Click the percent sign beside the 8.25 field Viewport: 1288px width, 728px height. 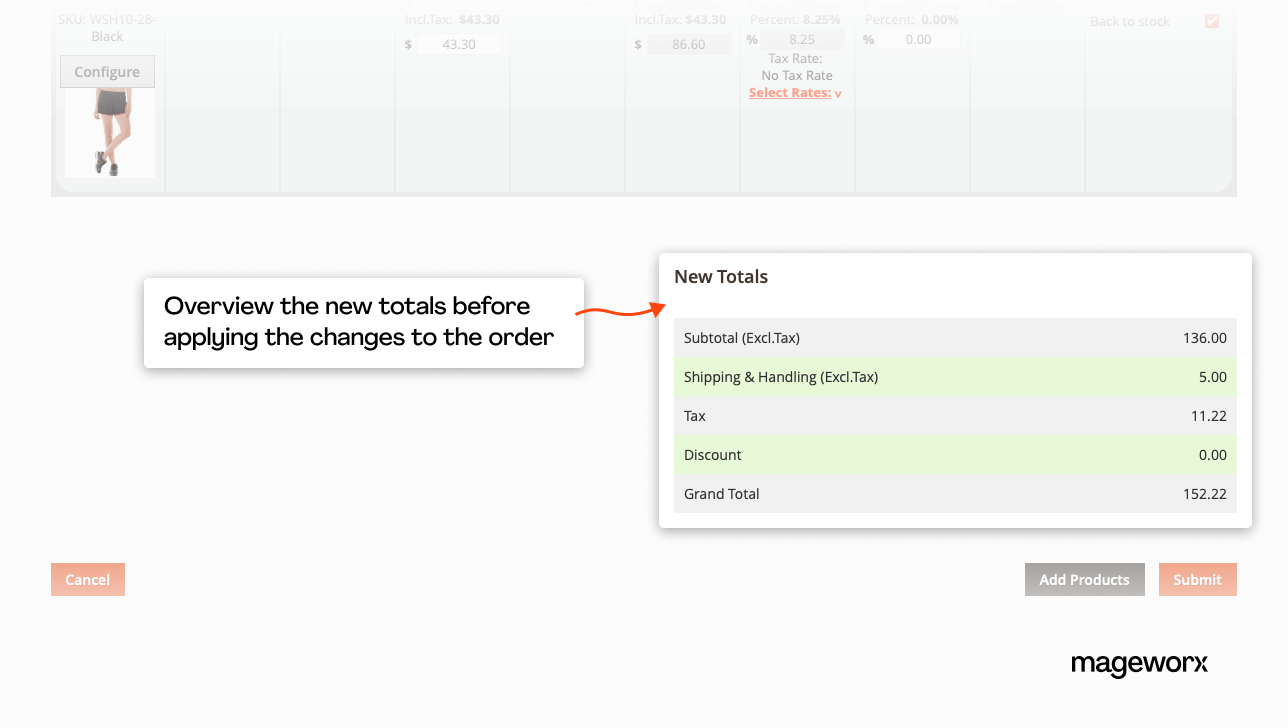point(752,39)
